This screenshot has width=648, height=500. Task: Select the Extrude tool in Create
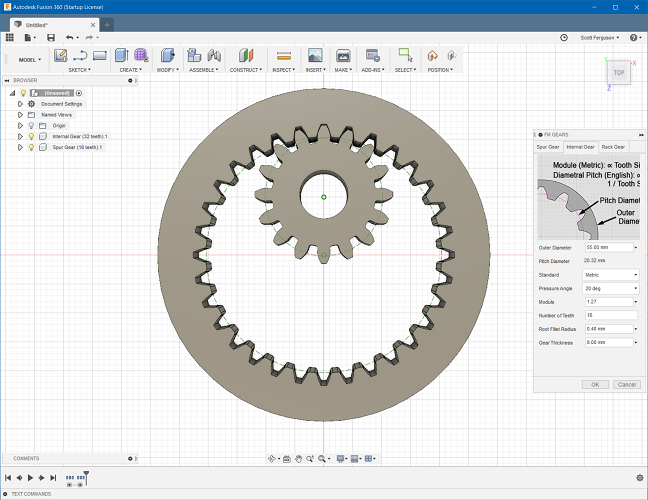[x=121, y=55]
